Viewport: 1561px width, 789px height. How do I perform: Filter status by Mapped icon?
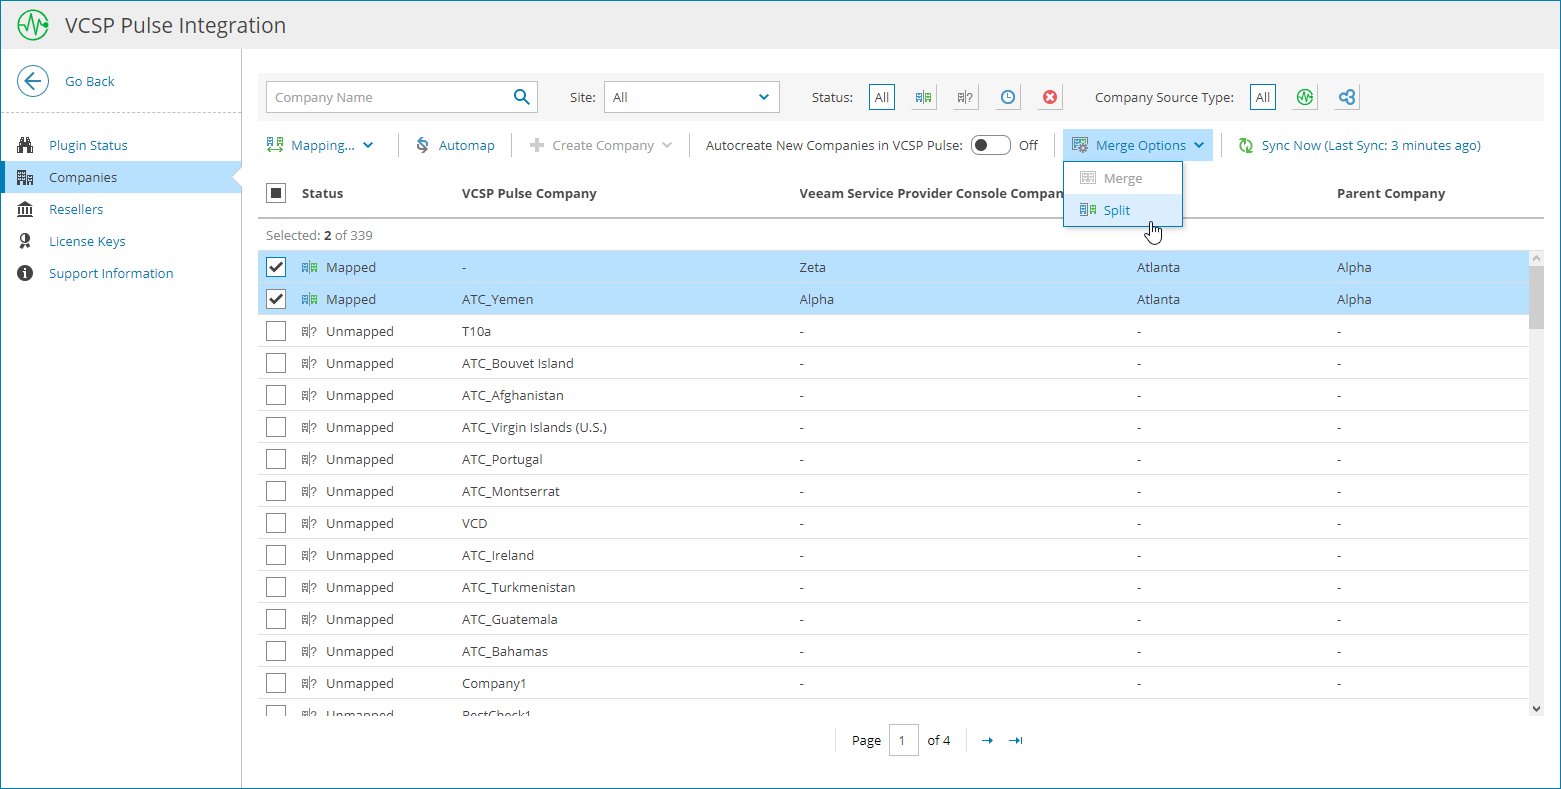click(x=924, y=97)
